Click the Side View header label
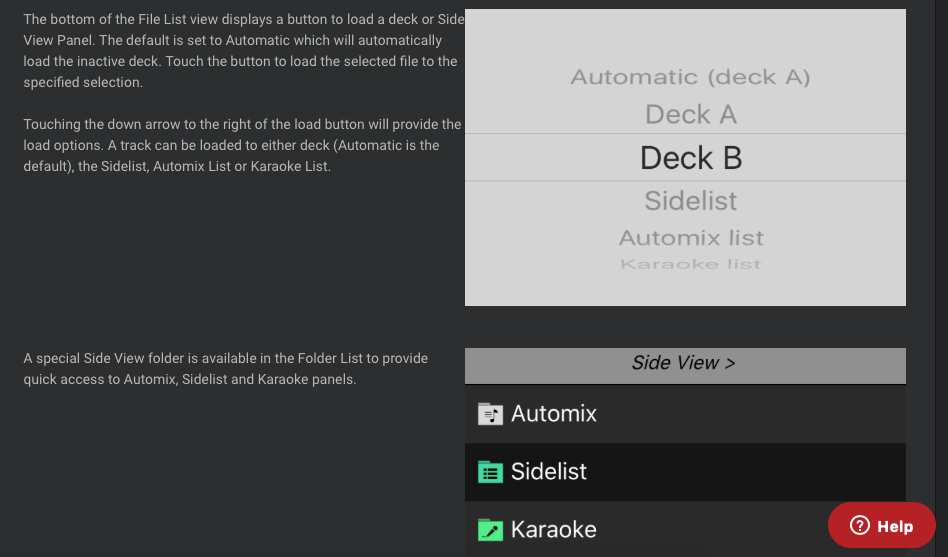948x557 pixels. (675, 363)
